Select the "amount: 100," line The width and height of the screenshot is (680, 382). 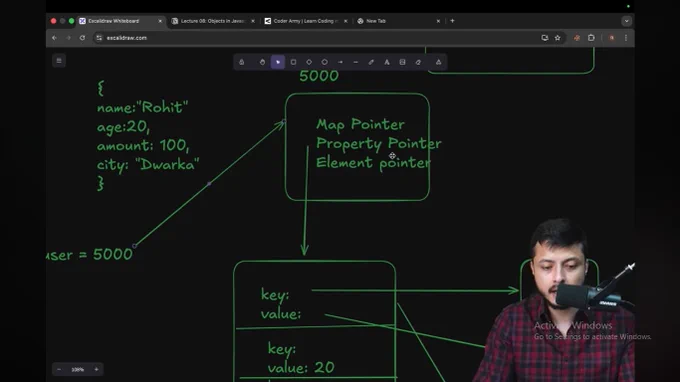[143, 145]
